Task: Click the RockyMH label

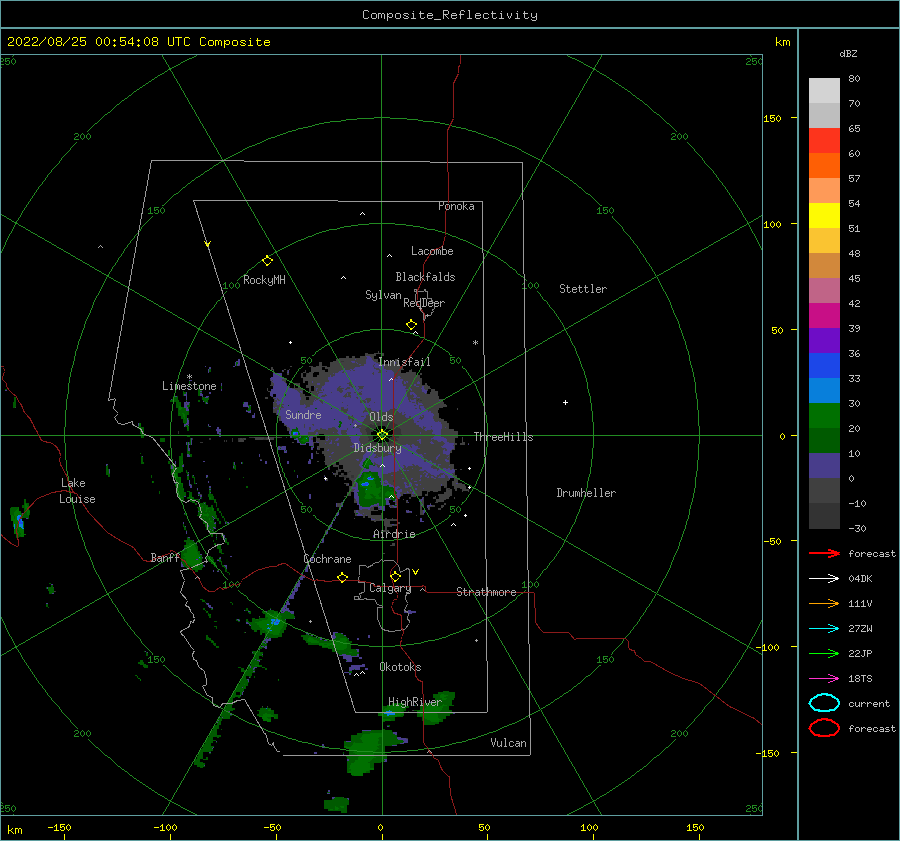Action: 264,280
